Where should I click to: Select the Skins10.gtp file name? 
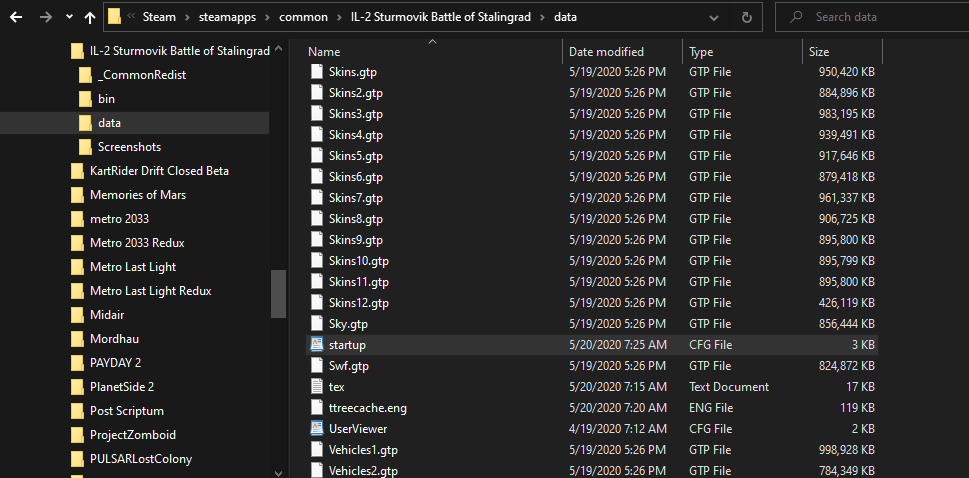pyautogui.click(x=359, y=261)
